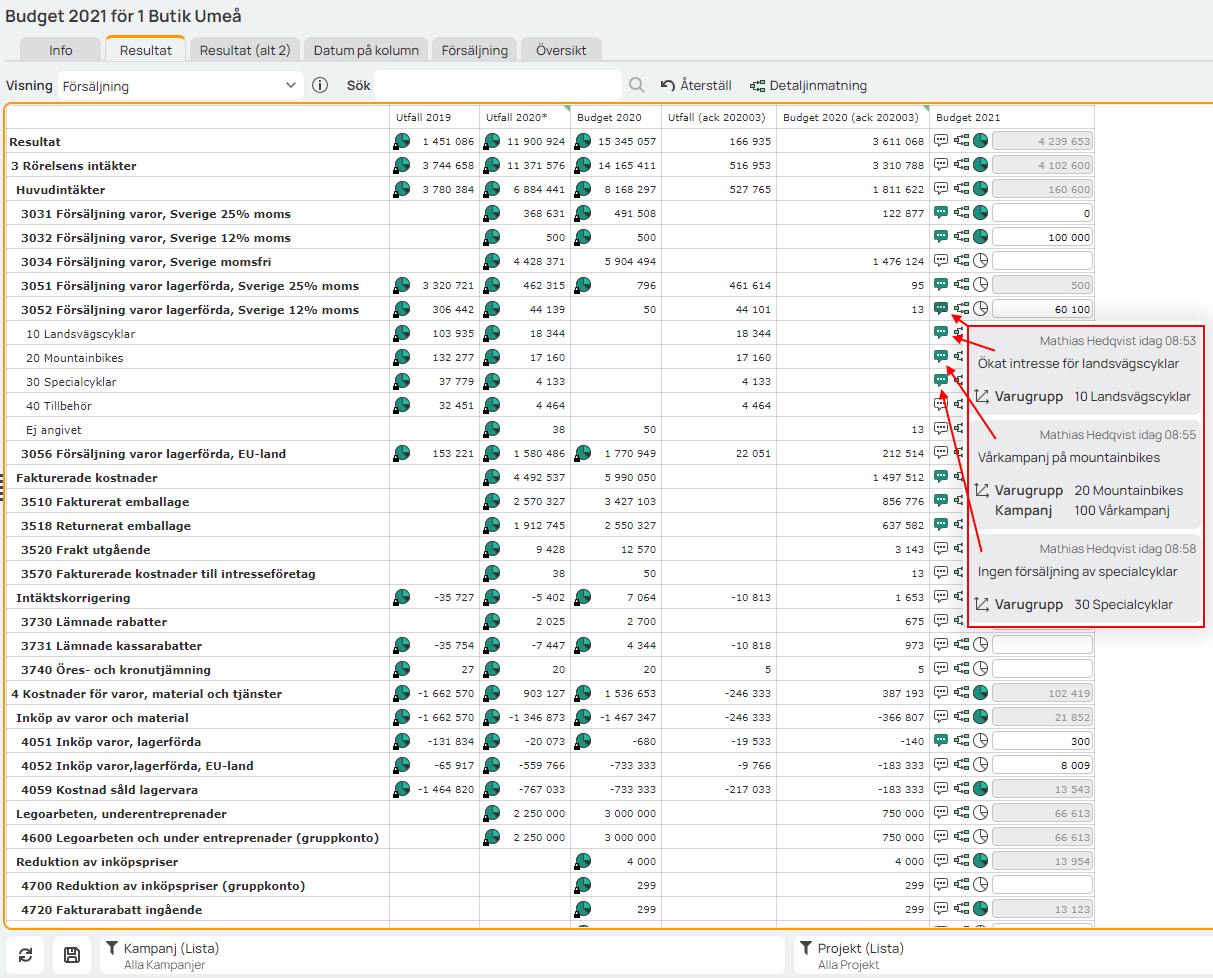
Task: Click comment text Ökat intresse för landsvägscyklar
Action: click(1078, 363)
